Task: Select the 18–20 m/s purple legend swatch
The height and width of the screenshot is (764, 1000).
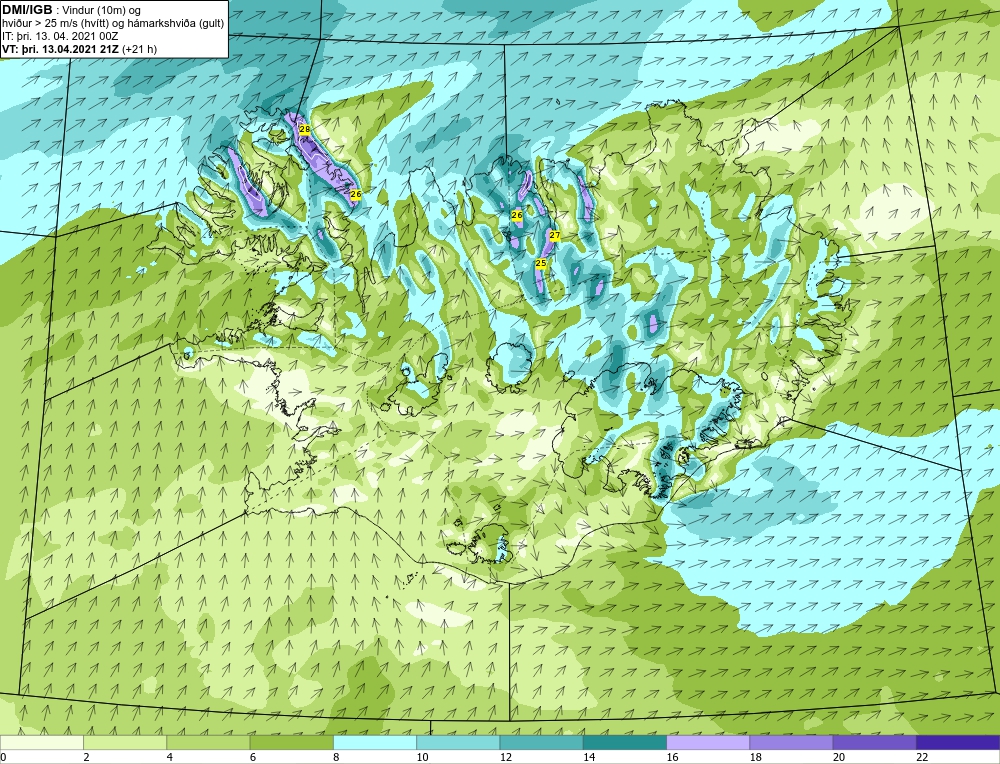Action: pos(791,742)
